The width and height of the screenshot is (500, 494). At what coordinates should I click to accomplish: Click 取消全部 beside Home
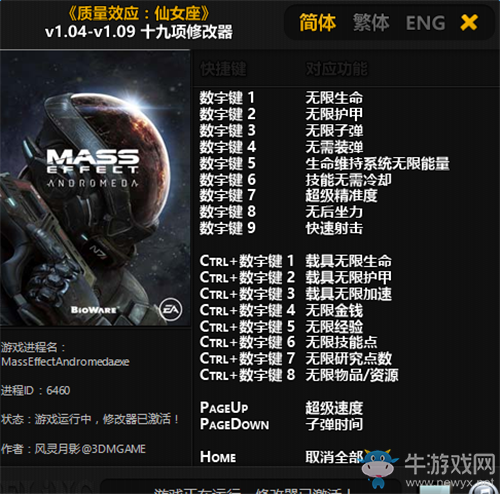(334, 457)
